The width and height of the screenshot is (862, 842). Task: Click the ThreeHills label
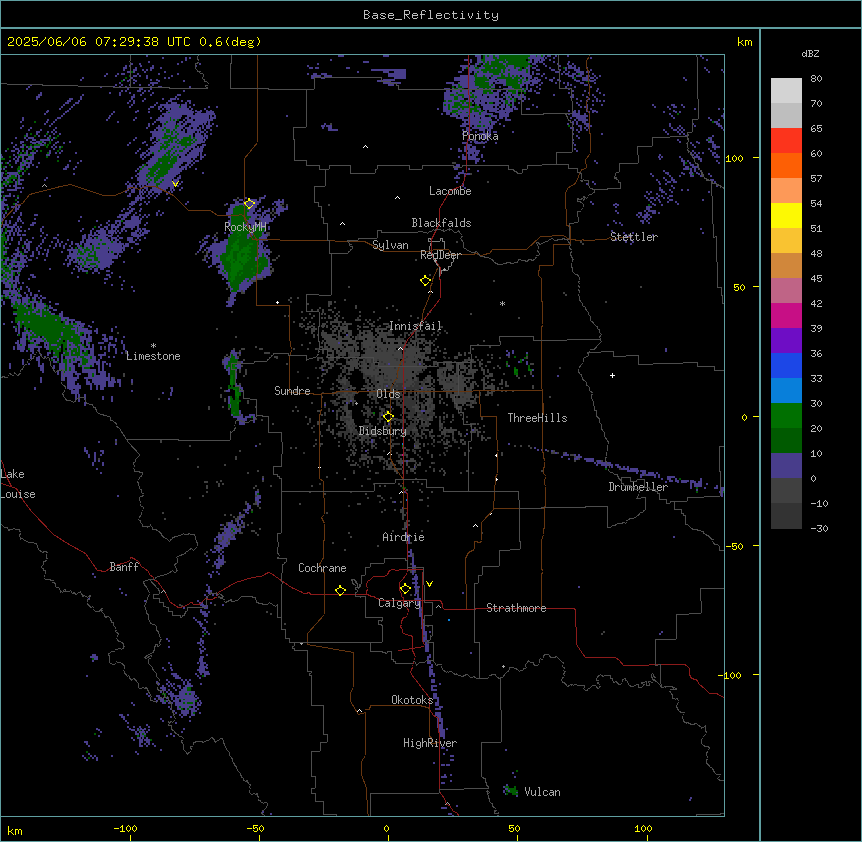click(x=537, y=418)
